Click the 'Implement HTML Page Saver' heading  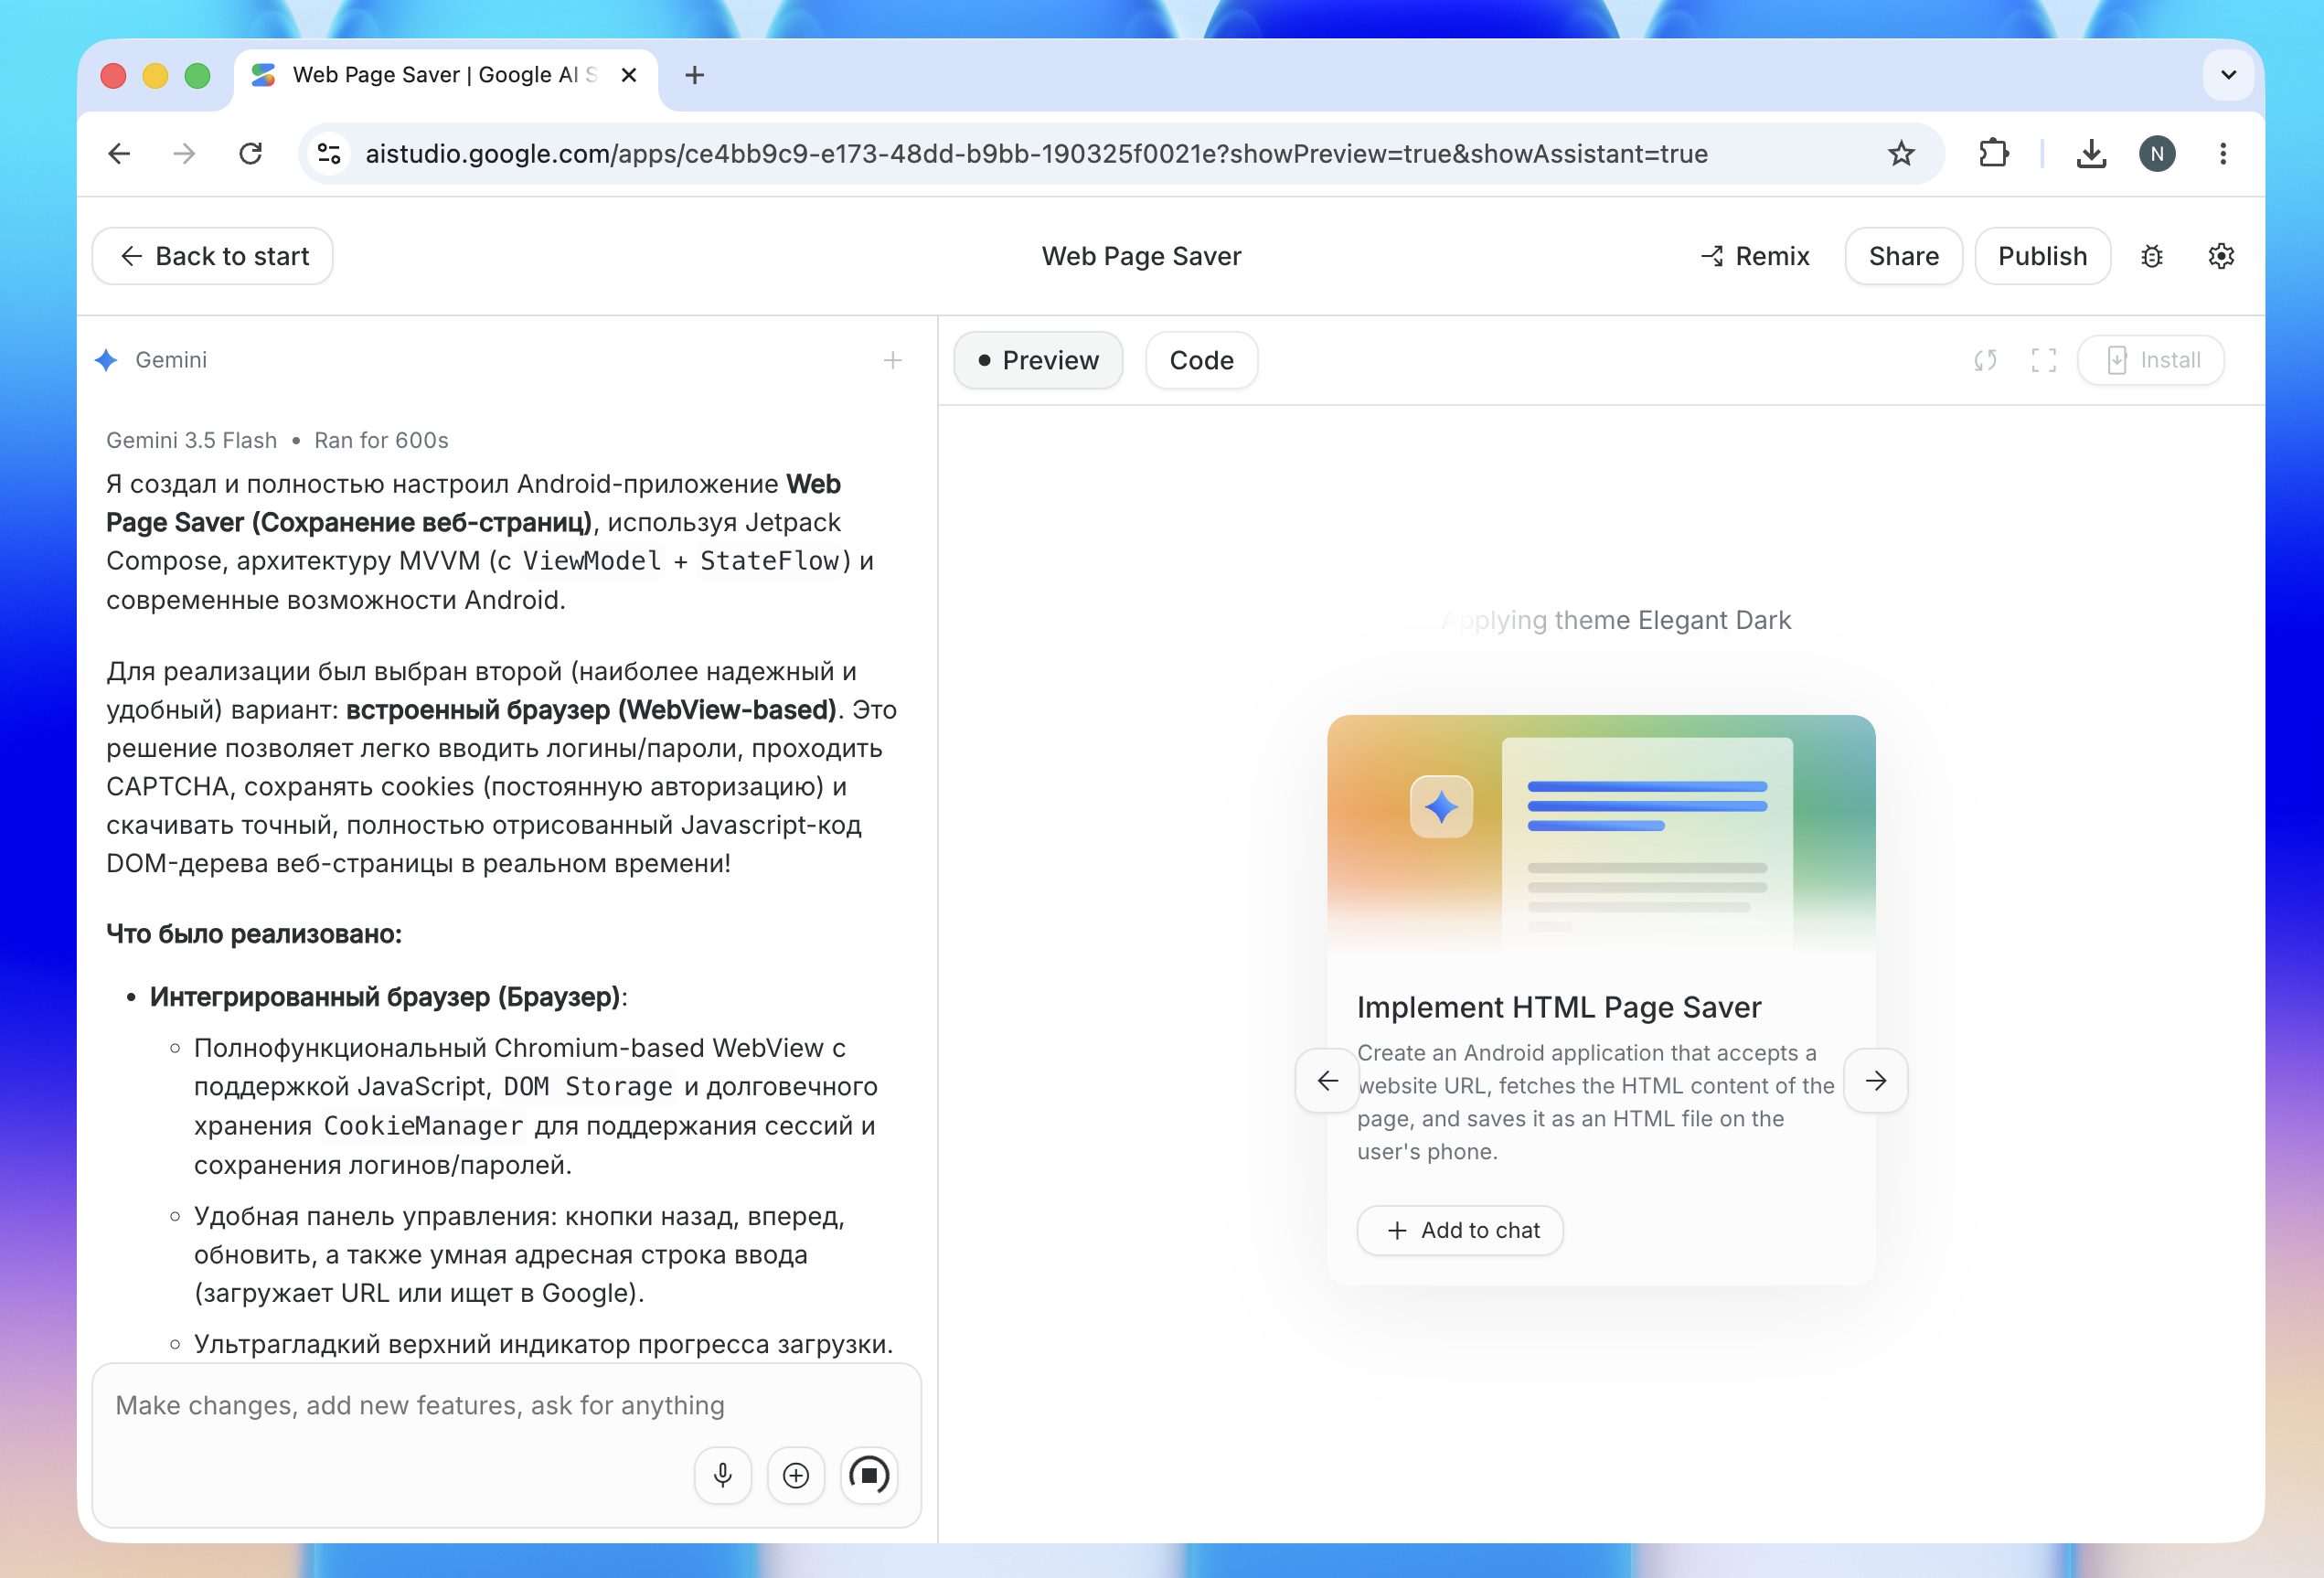coord(1559,1008)
